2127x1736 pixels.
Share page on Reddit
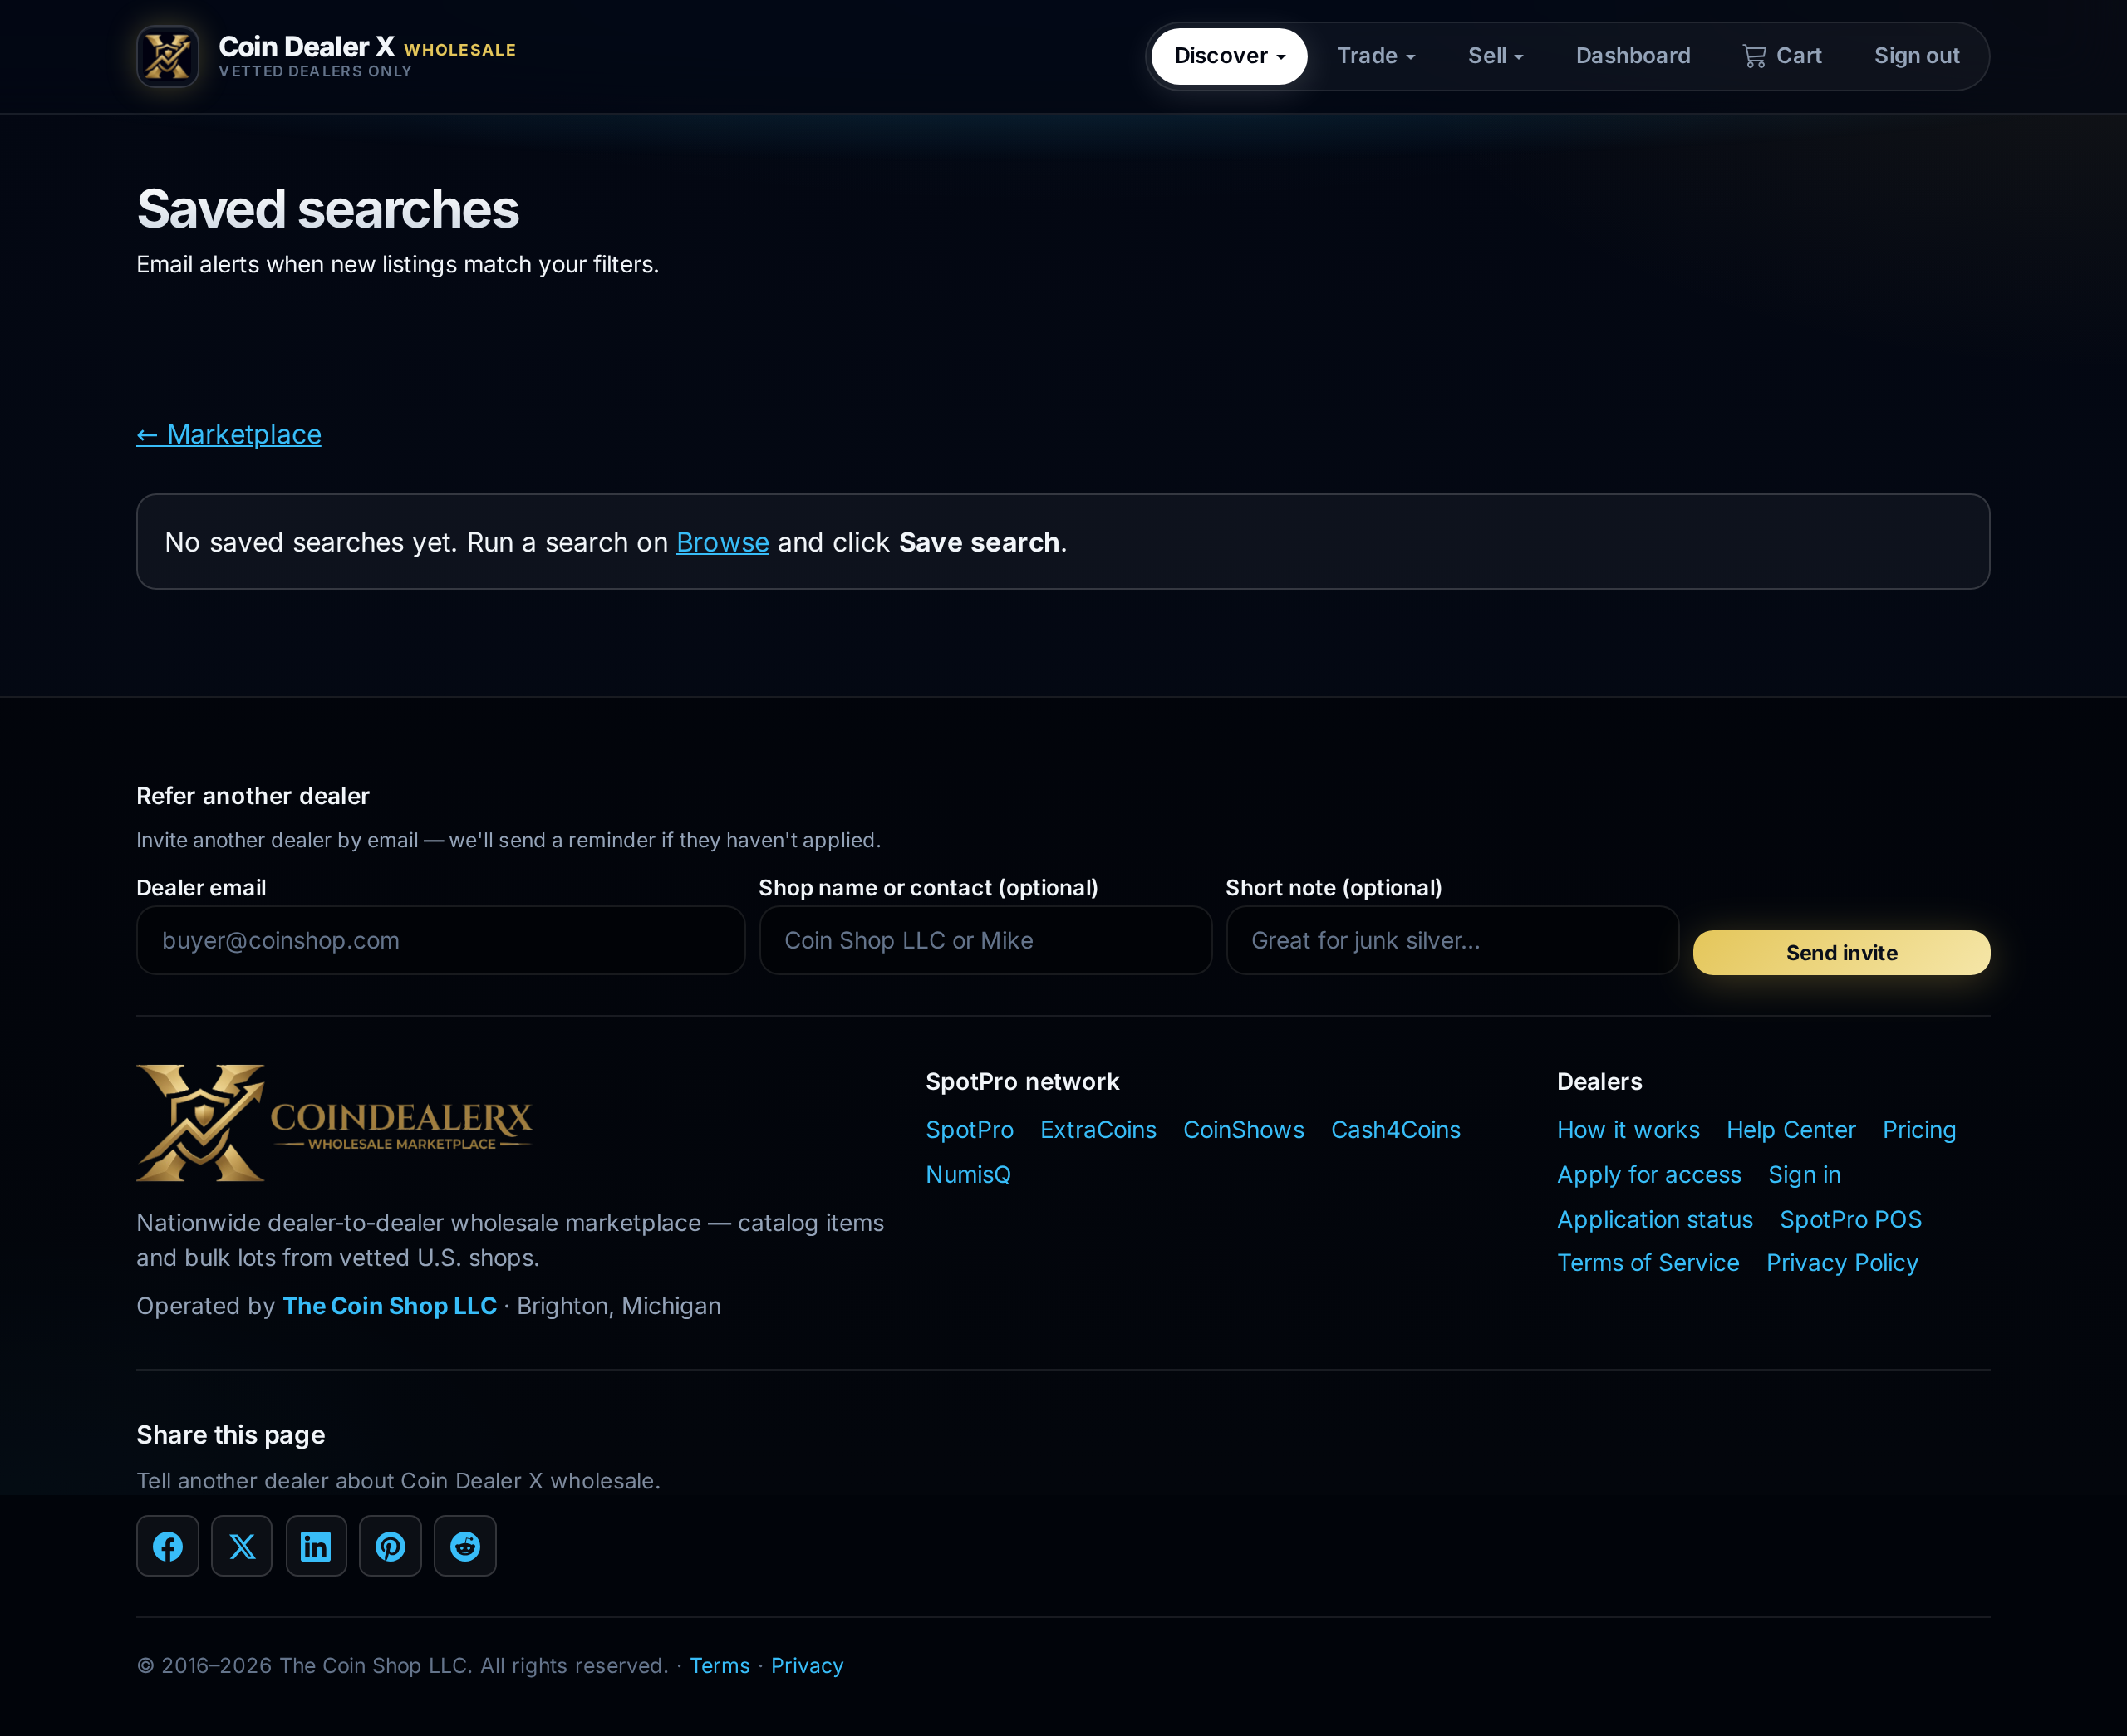click(465, 1546)
